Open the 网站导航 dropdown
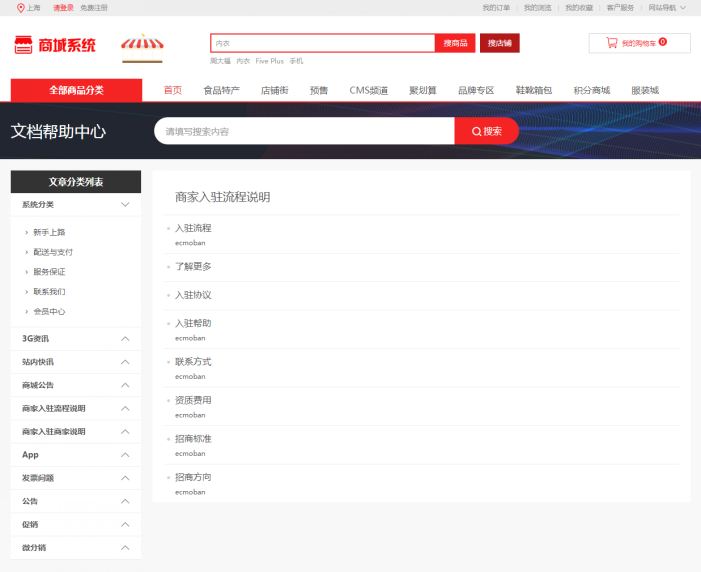 coord(667,7)
